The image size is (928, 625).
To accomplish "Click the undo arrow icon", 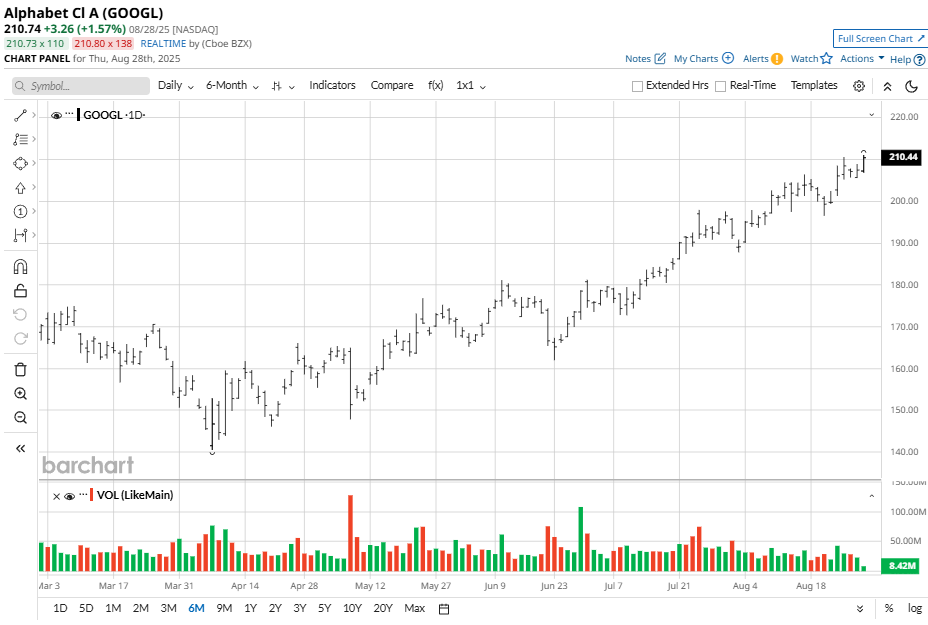I will [x=20, y=314].
